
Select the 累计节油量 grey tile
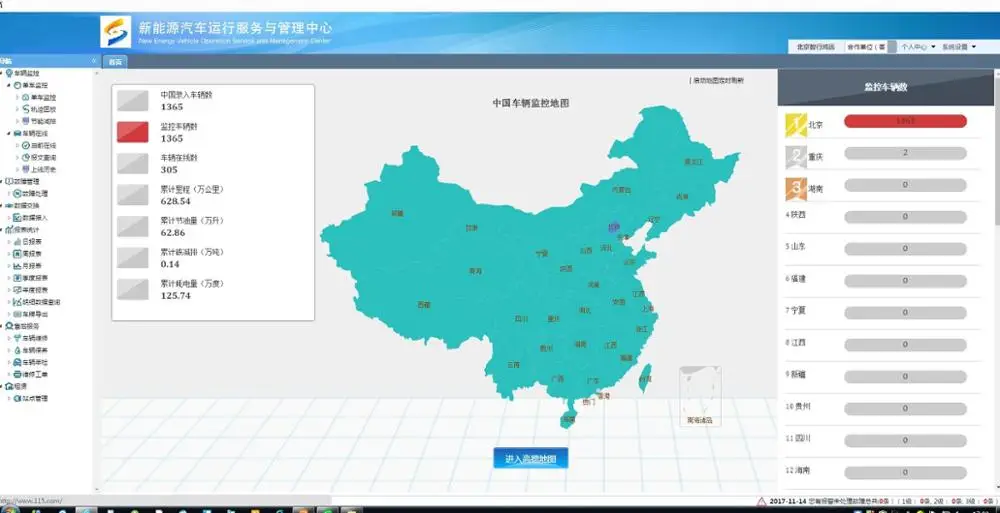coord(133,227)
